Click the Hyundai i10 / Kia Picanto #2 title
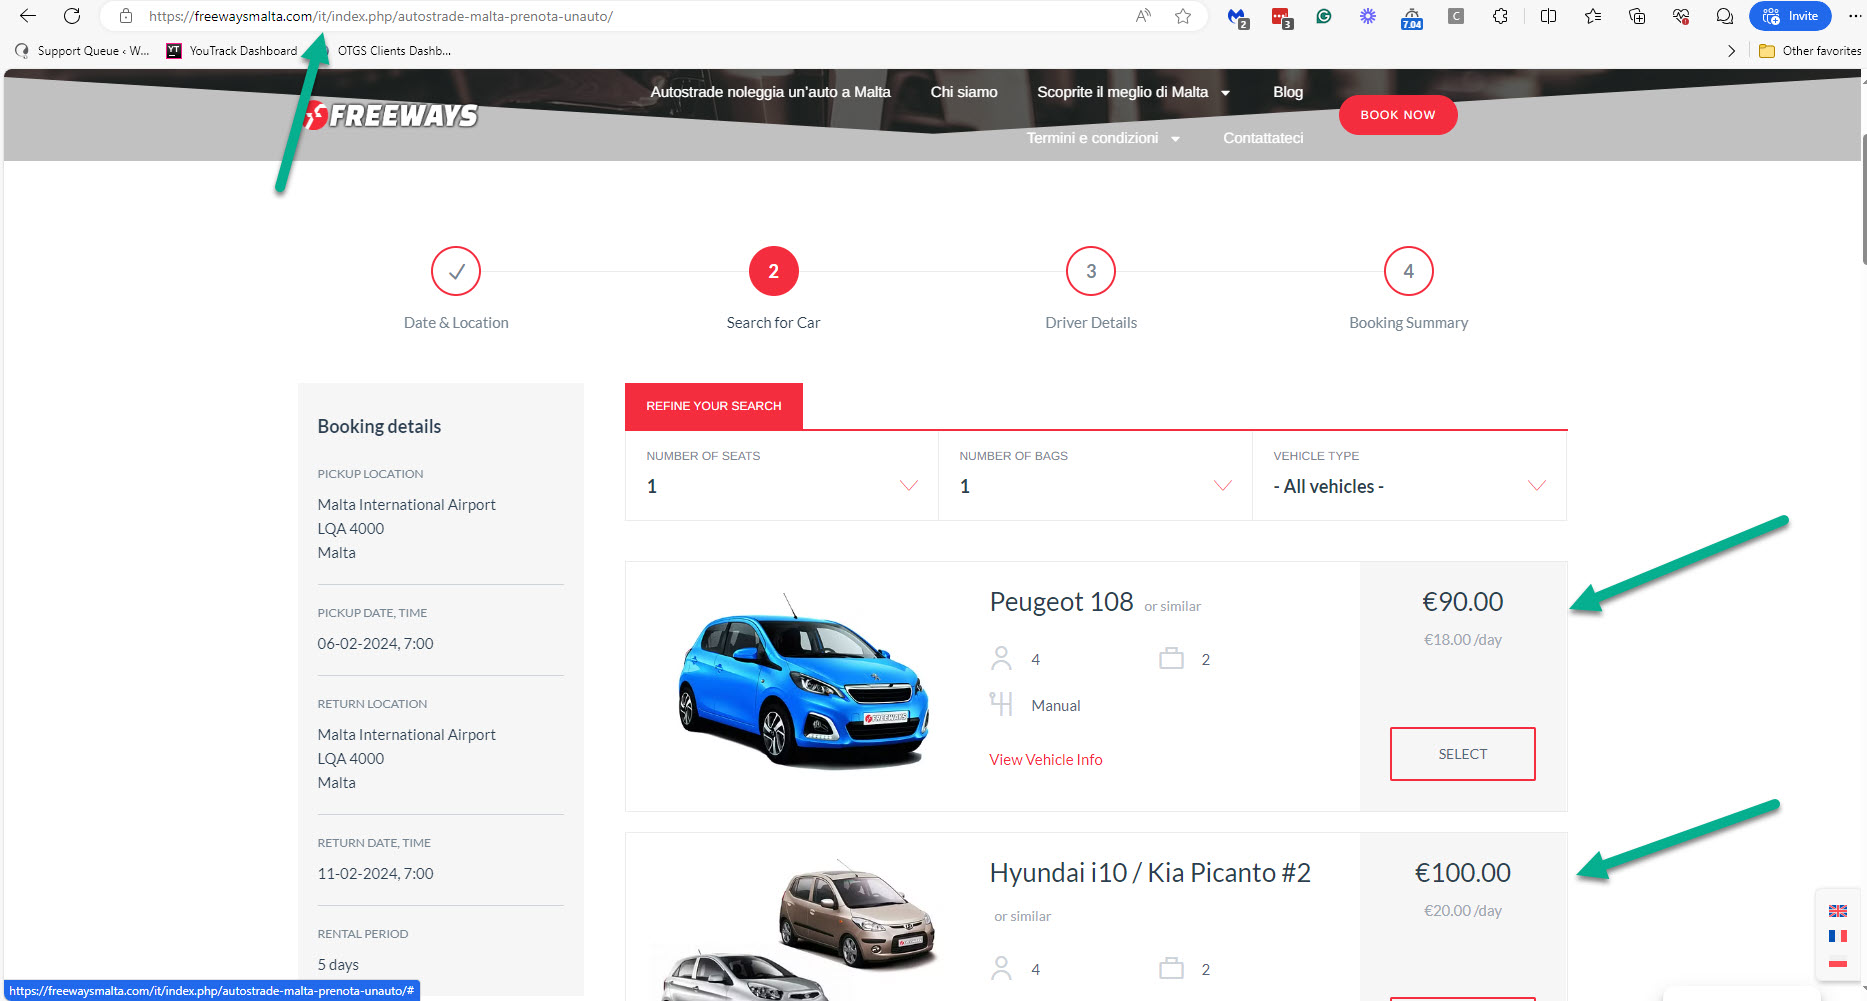Screen dimensions: 1867x1001 [1150, 873]
